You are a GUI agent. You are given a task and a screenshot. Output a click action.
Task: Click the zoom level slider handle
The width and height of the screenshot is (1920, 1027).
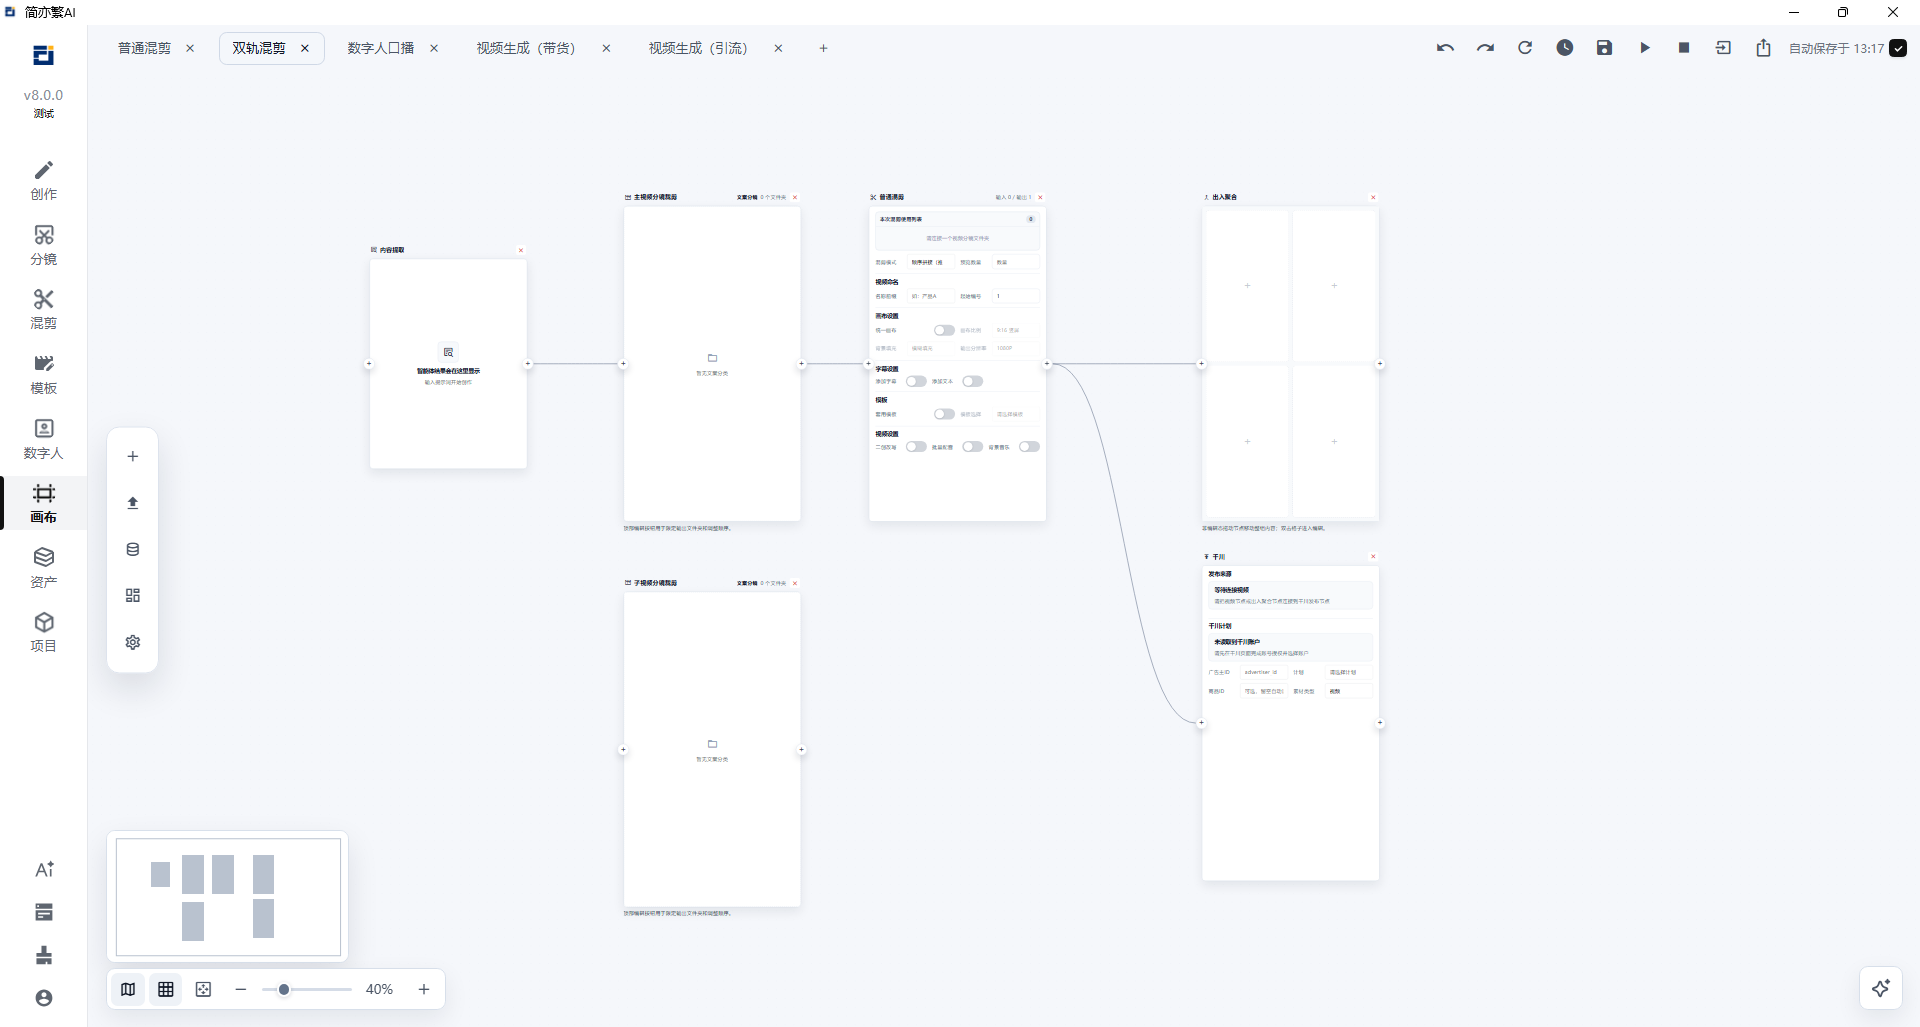[284, 989]
